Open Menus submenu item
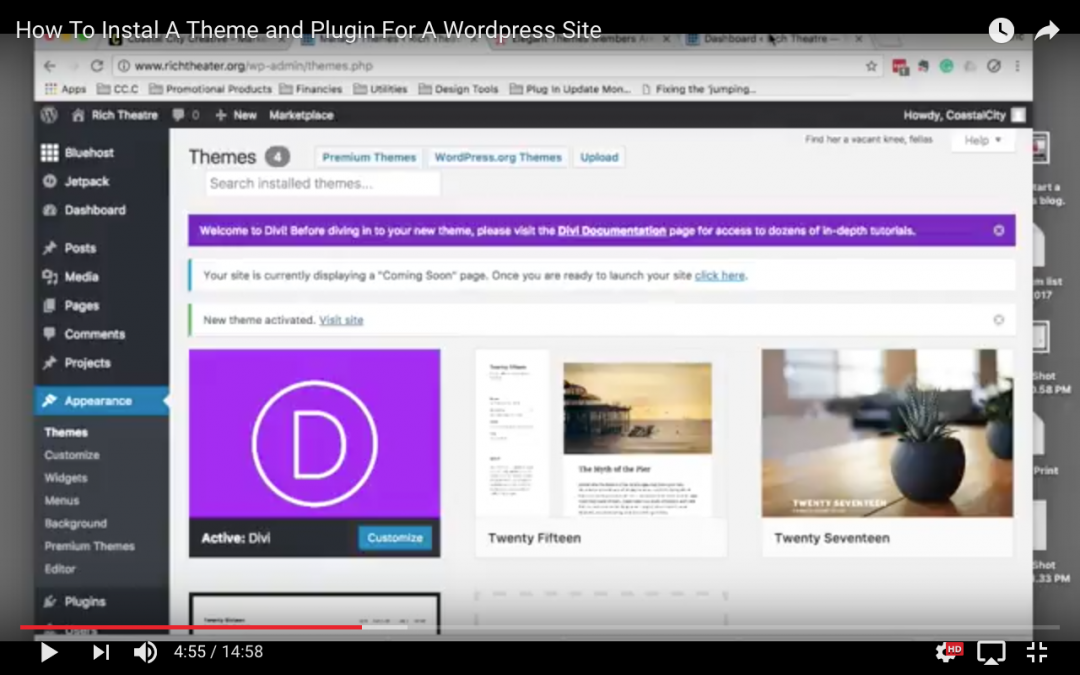This screenshot has height=675, width=1080. tap(61, 501)
